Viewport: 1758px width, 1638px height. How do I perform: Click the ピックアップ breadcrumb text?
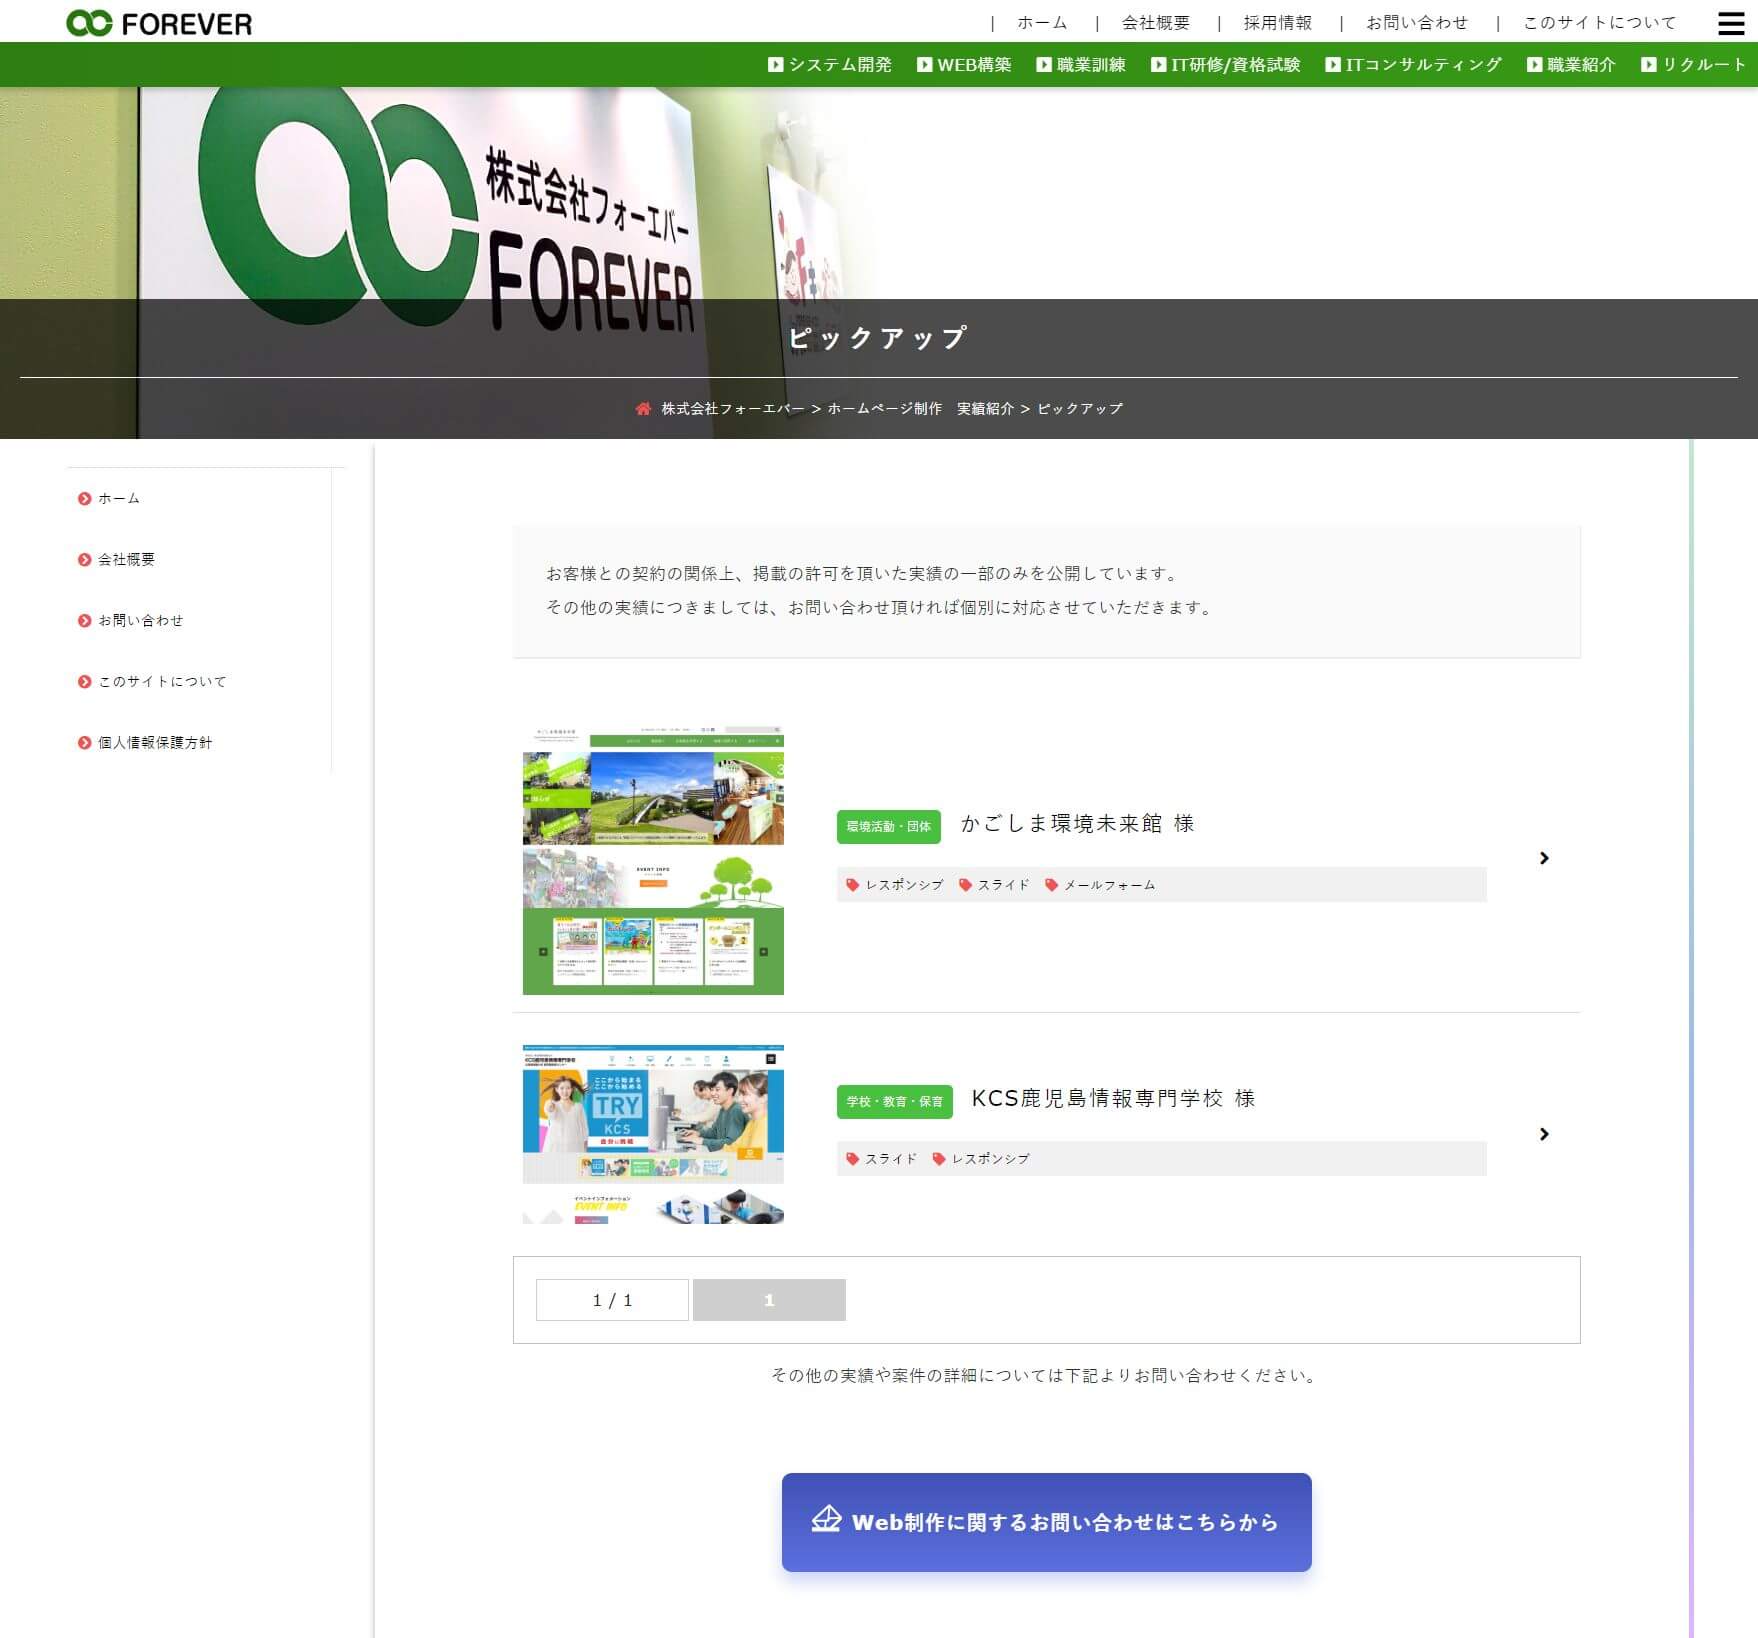point(1080,409)
